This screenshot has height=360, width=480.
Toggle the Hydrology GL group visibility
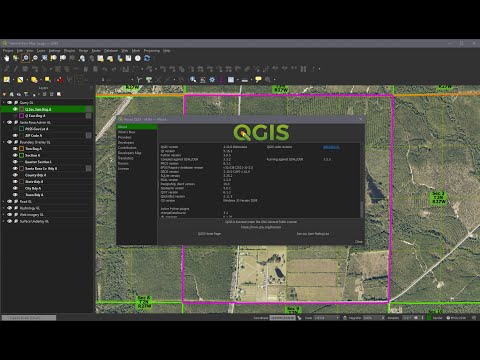point(10,208)
